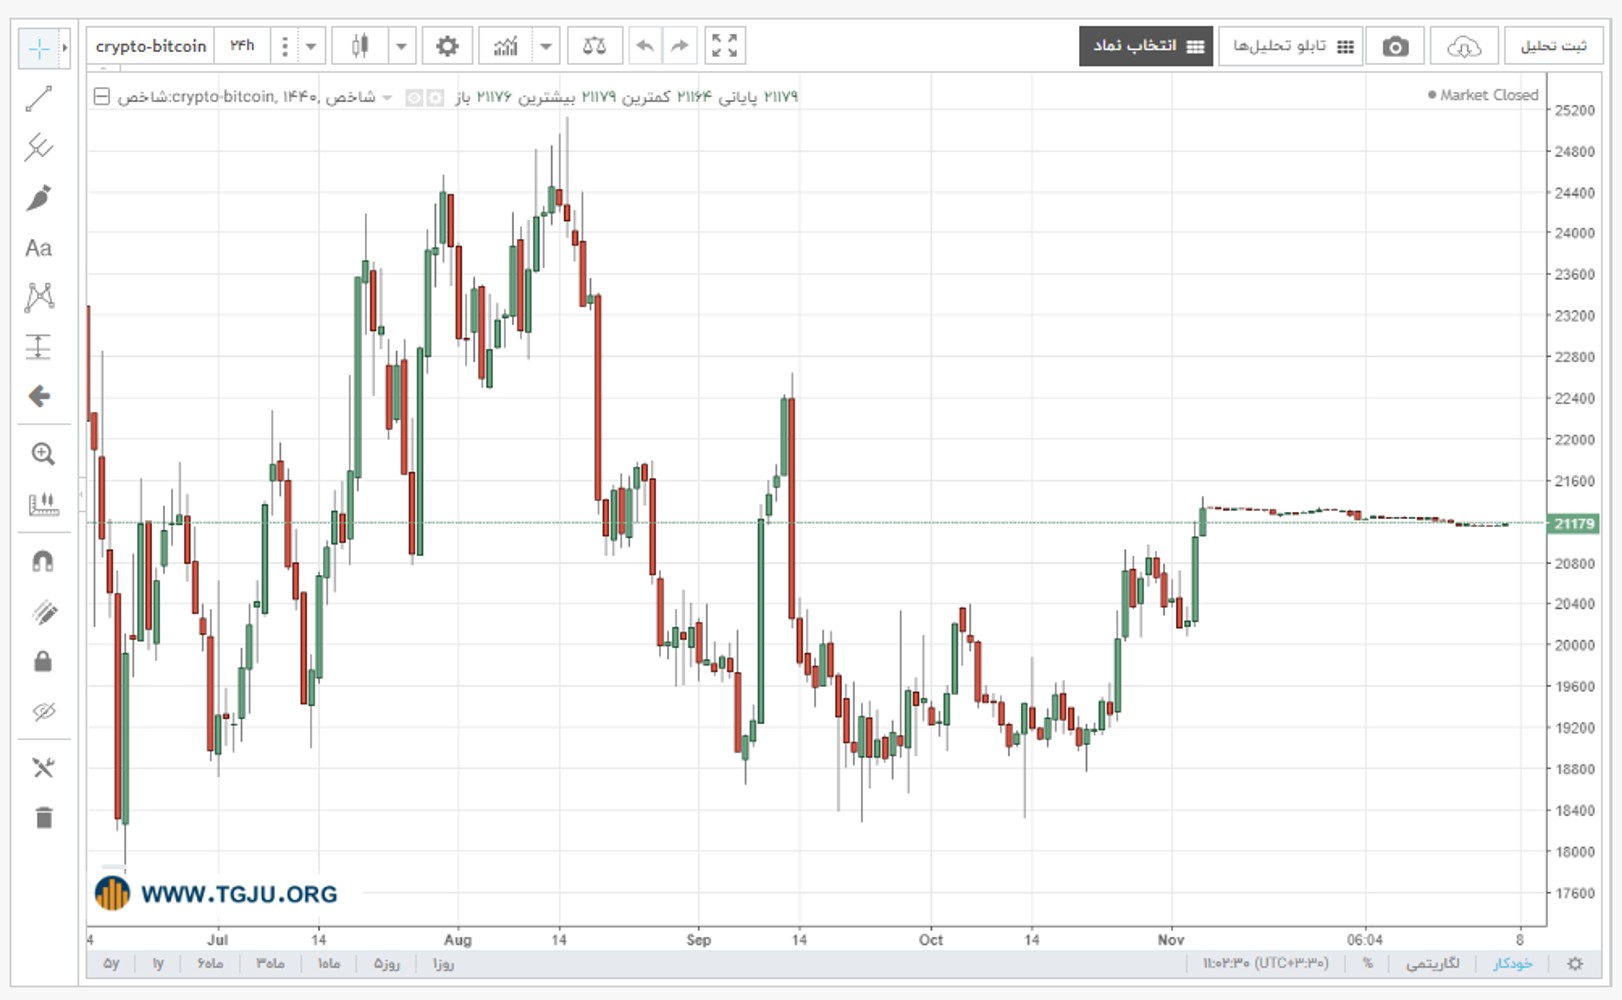The height and width of the screenshot is (1000, 1622).
Task: Choose the pitchfork drawing tool
Action: tap(39, 148)
